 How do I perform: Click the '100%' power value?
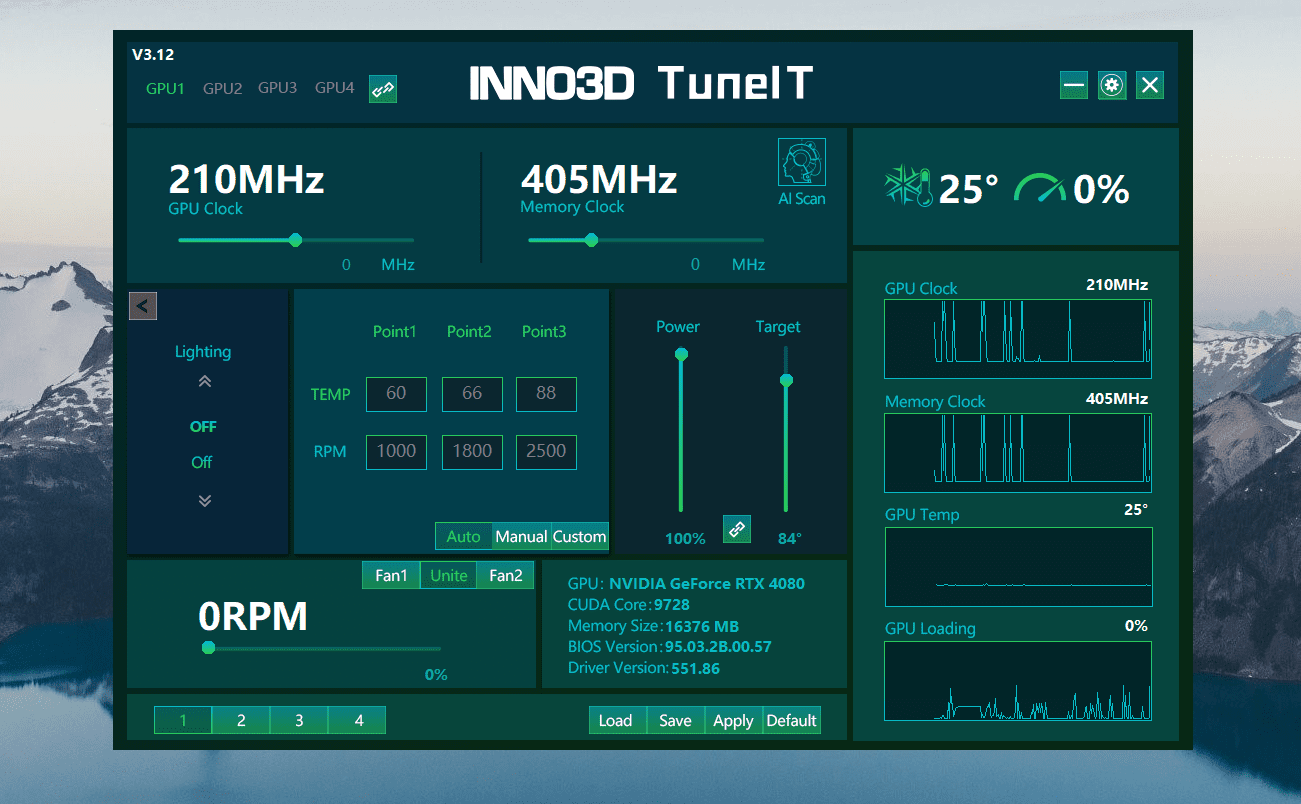tap(685, 539)
